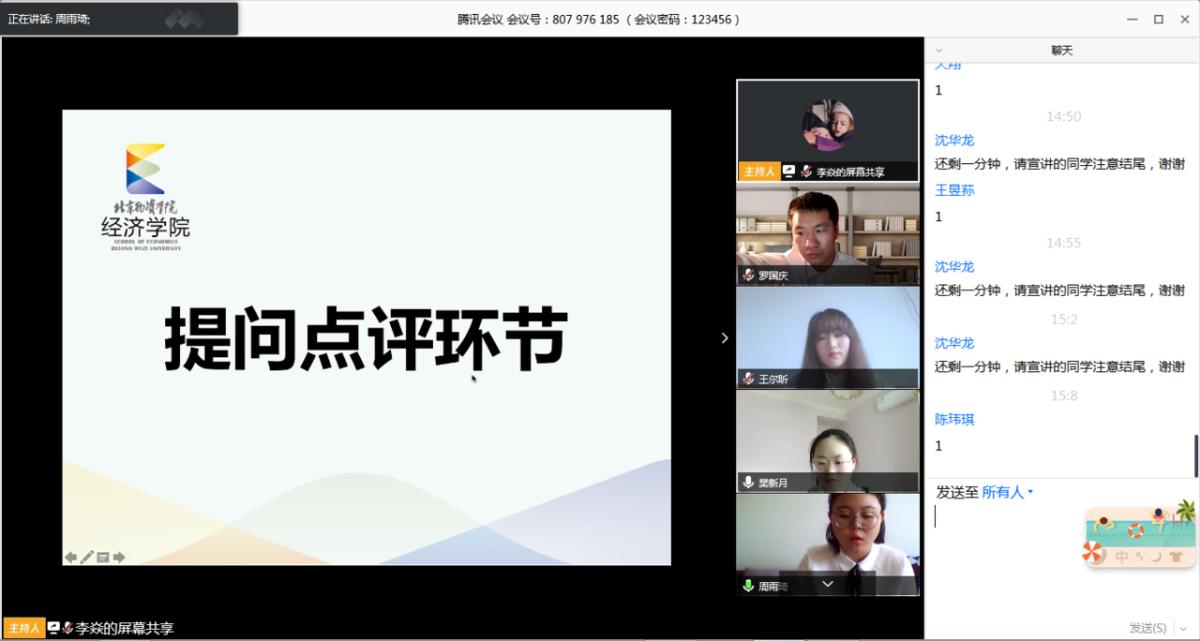Click the next slide arrow on the slideshow
Screen dimensions: 1200x641
[119, 557]
